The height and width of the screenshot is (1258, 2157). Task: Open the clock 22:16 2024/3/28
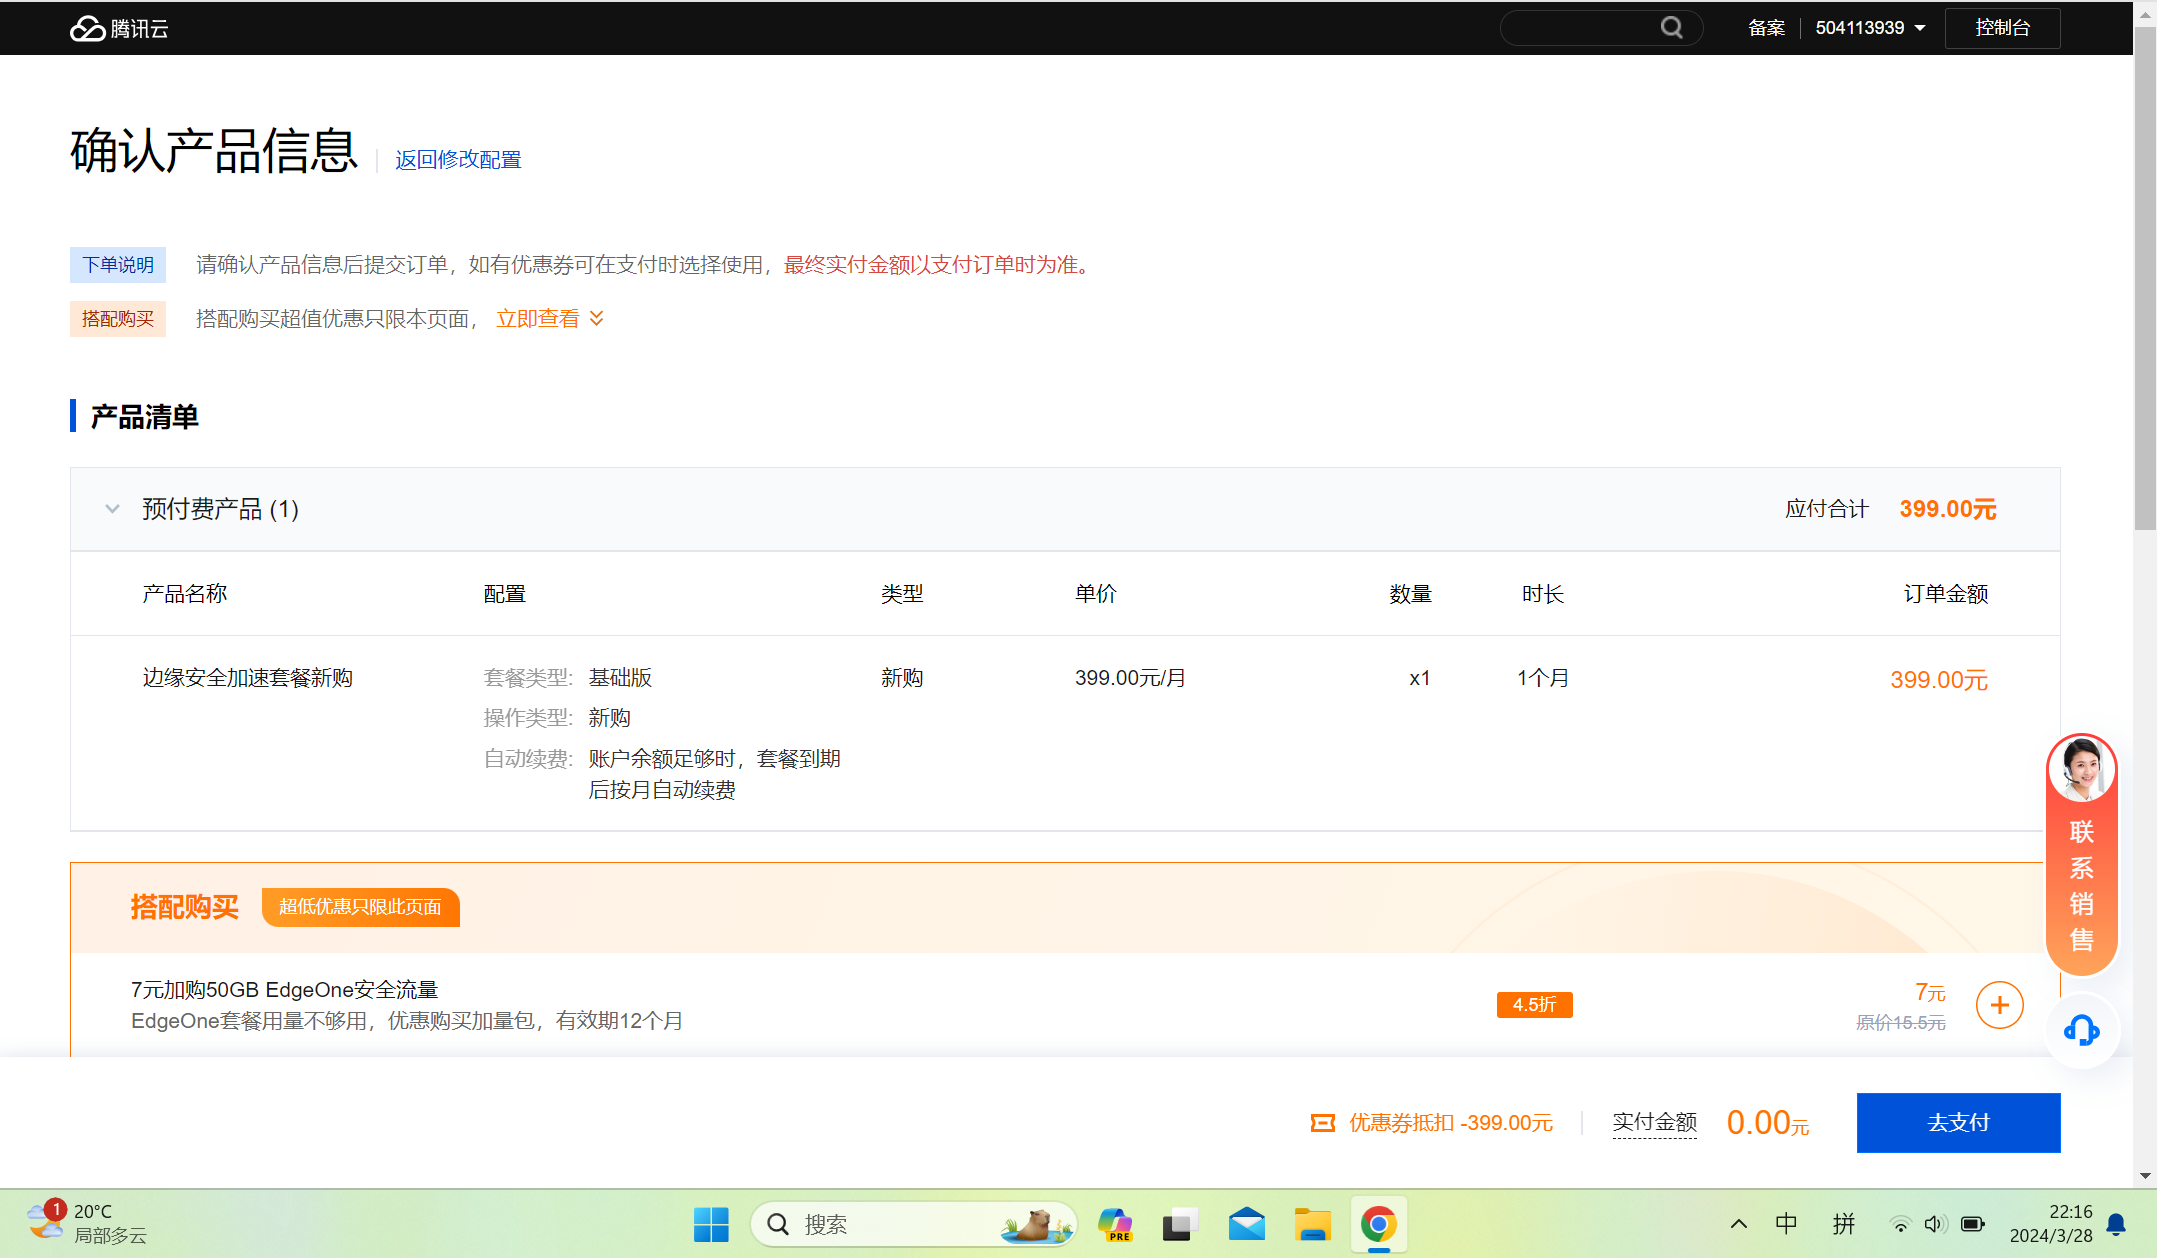2051,1224
